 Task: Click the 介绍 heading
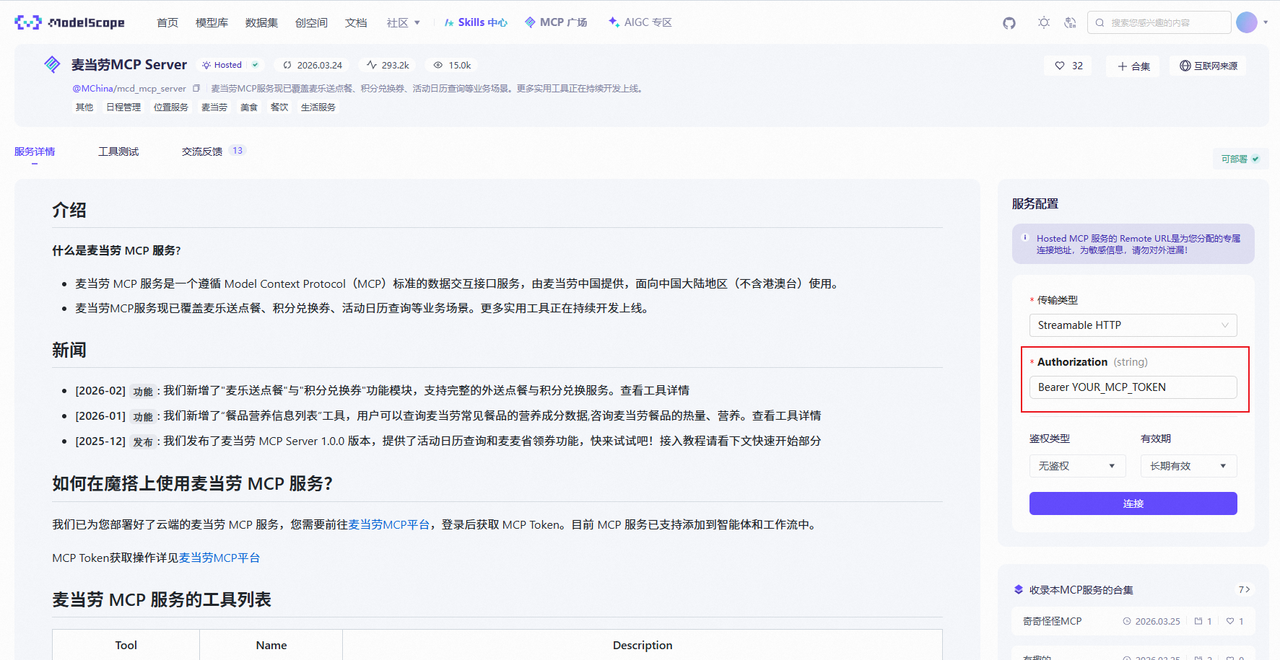(69, 210)
